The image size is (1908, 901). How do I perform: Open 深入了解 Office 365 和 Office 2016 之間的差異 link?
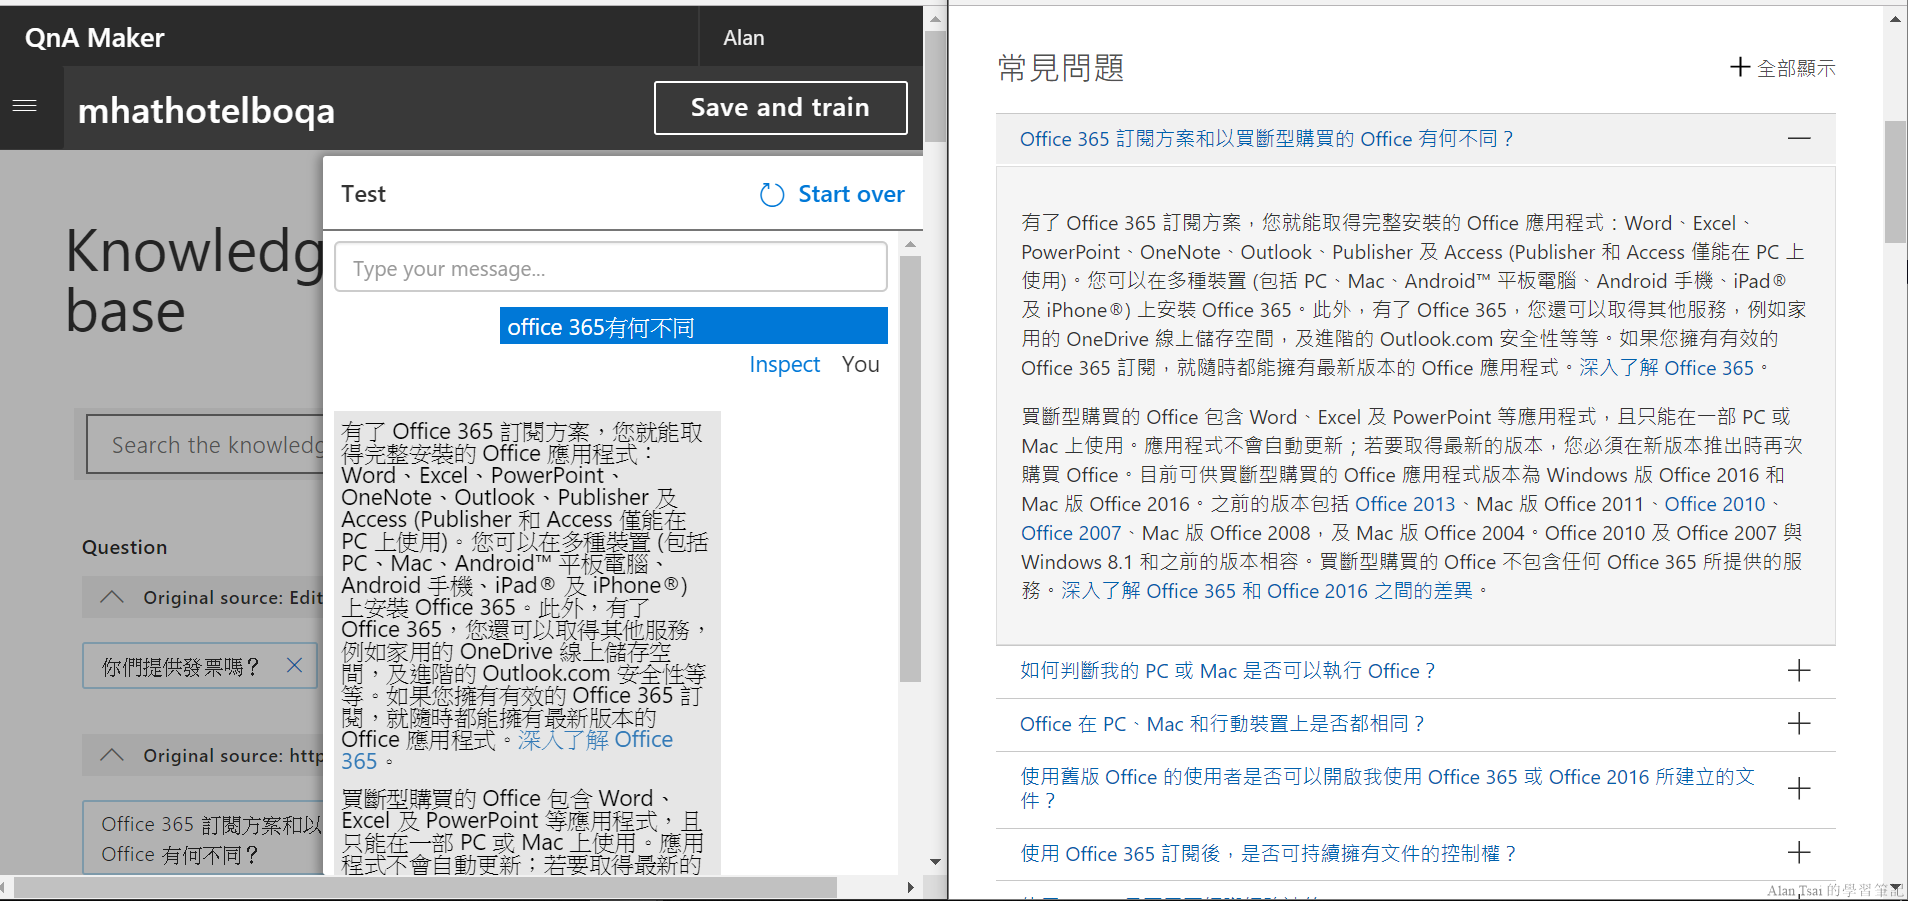coord(1267,591)
